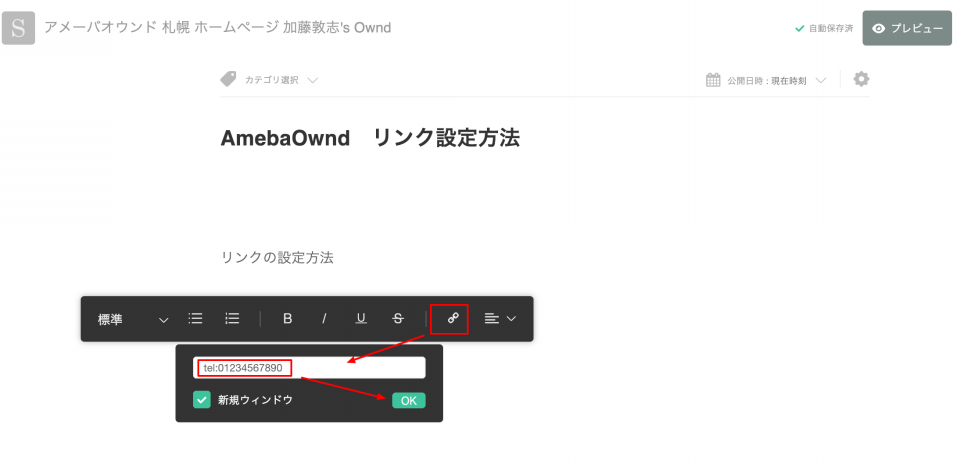The image size is (960, 467).
Task: Click the site logo S icon
Action: point(18,28)
